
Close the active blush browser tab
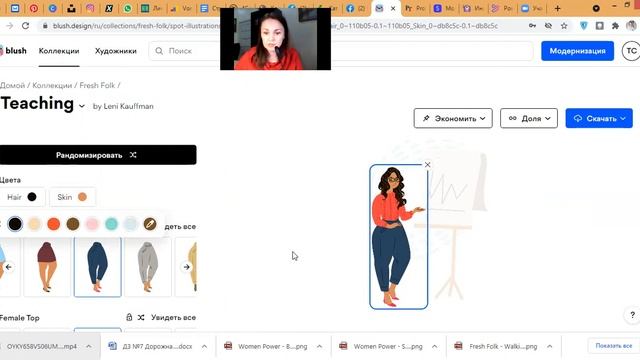393,8
